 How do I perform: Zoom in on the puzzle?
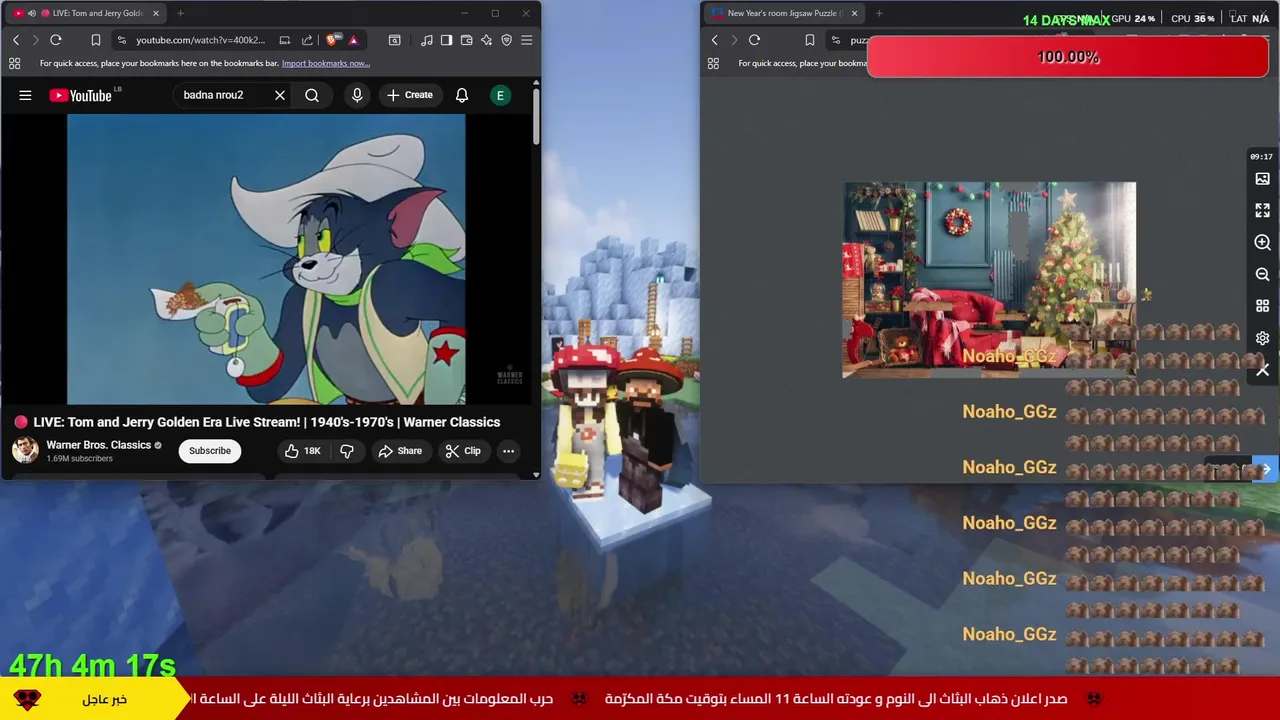[1262, 243]
